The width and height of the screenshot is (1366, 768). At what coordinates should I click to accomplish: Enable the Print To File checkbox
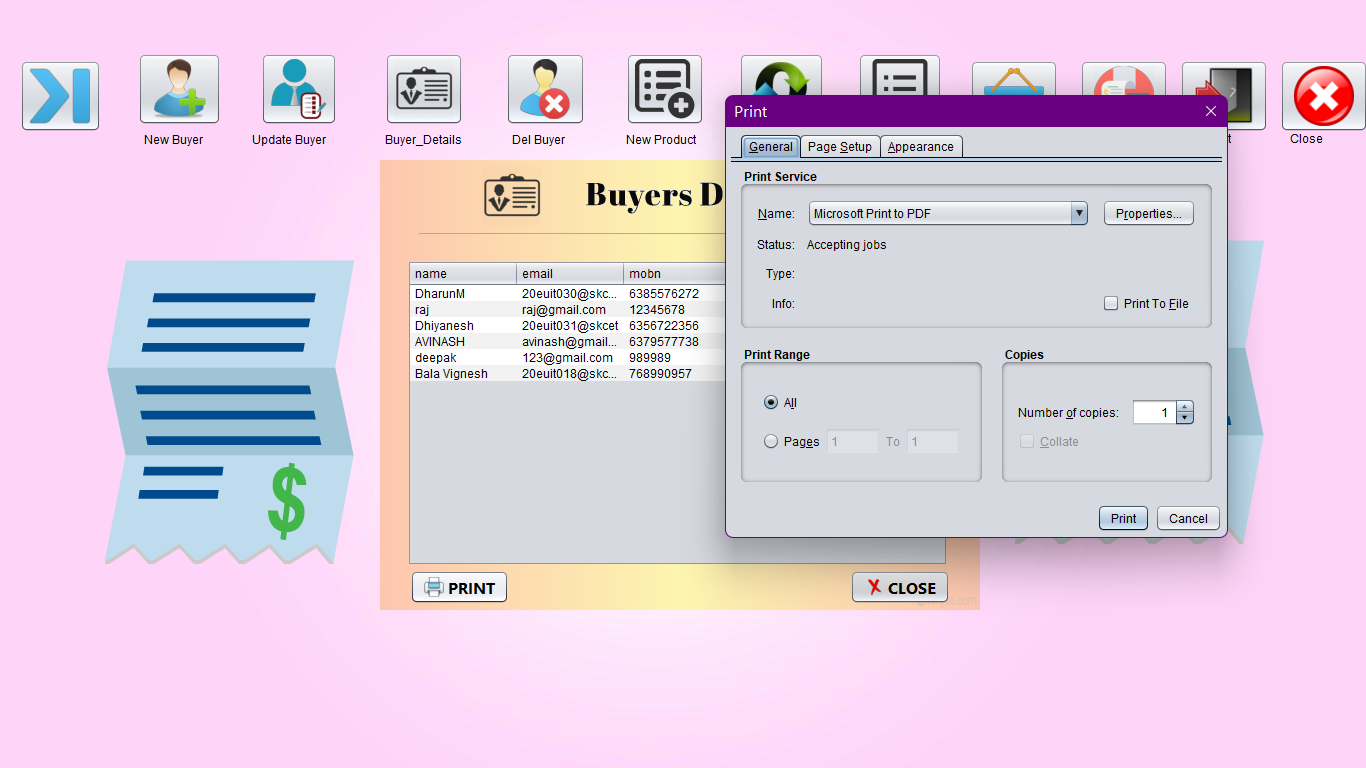pyautogui.click(x=1111, y=303)
